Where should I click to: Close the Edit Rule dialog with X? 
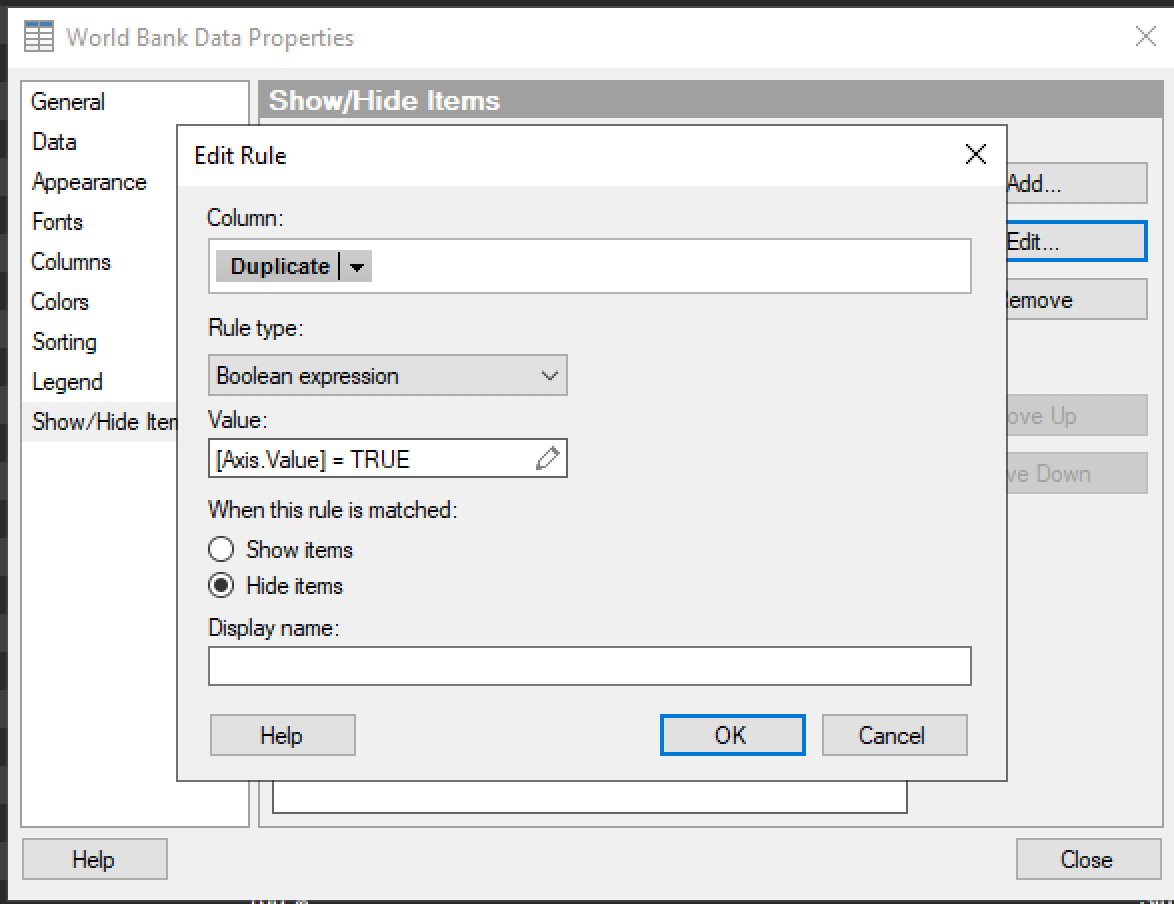(x=975, y=155)
